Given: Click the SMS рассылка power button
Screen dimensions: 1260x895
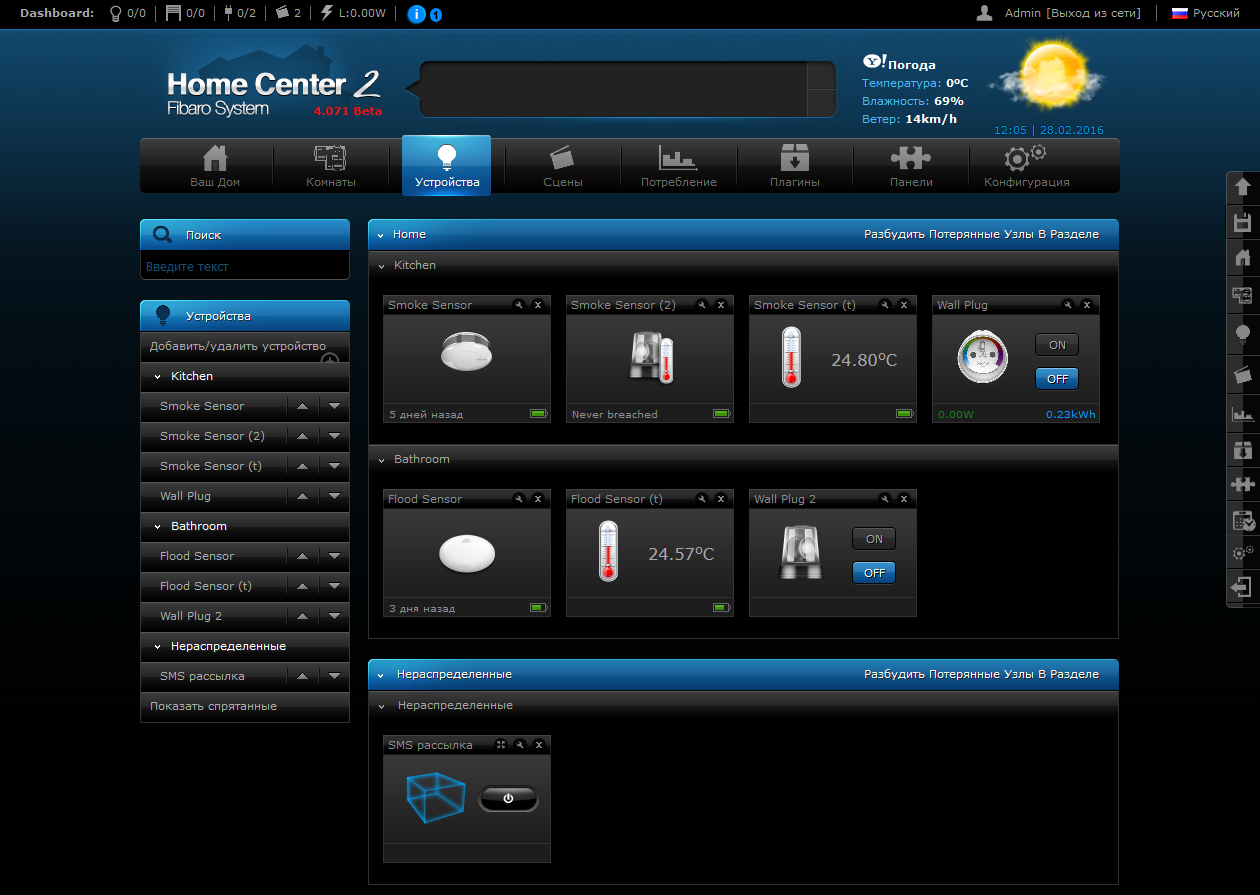Looking at the screenshot, I should pyautogui.click(x=508, y=798).
